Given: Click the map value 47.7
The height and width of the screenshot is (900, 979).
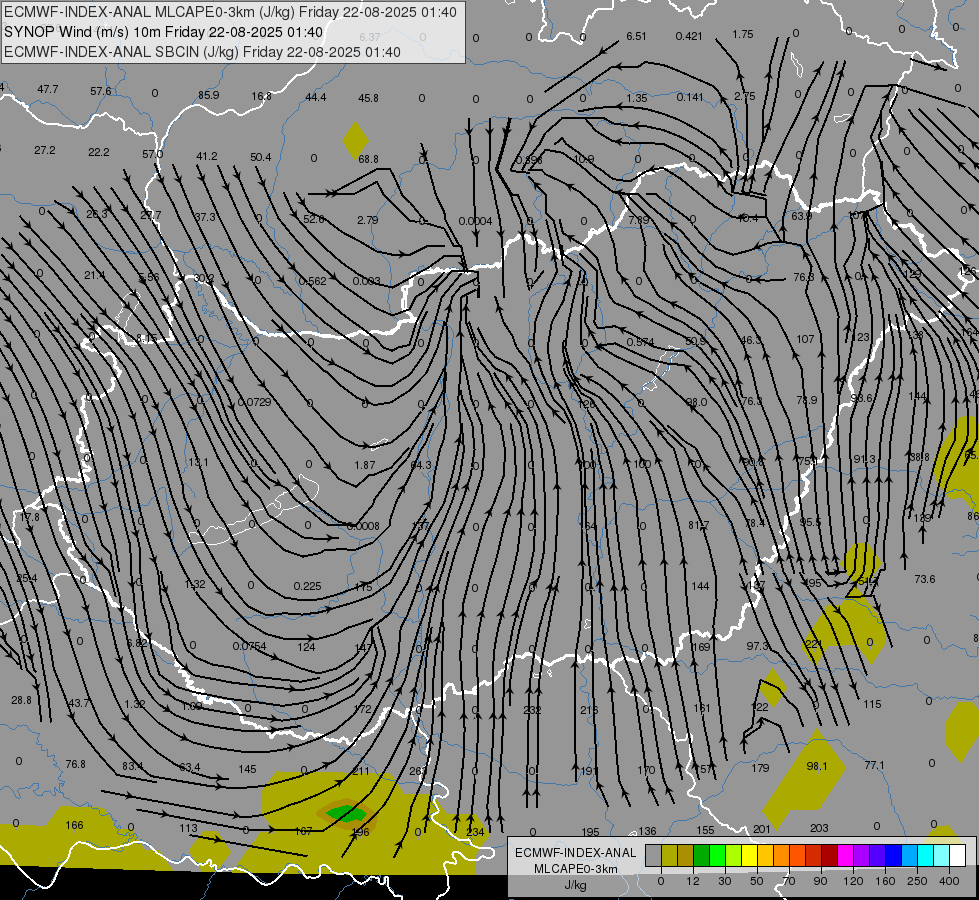Looking at the screenshot, I should [x=47, y=89].
